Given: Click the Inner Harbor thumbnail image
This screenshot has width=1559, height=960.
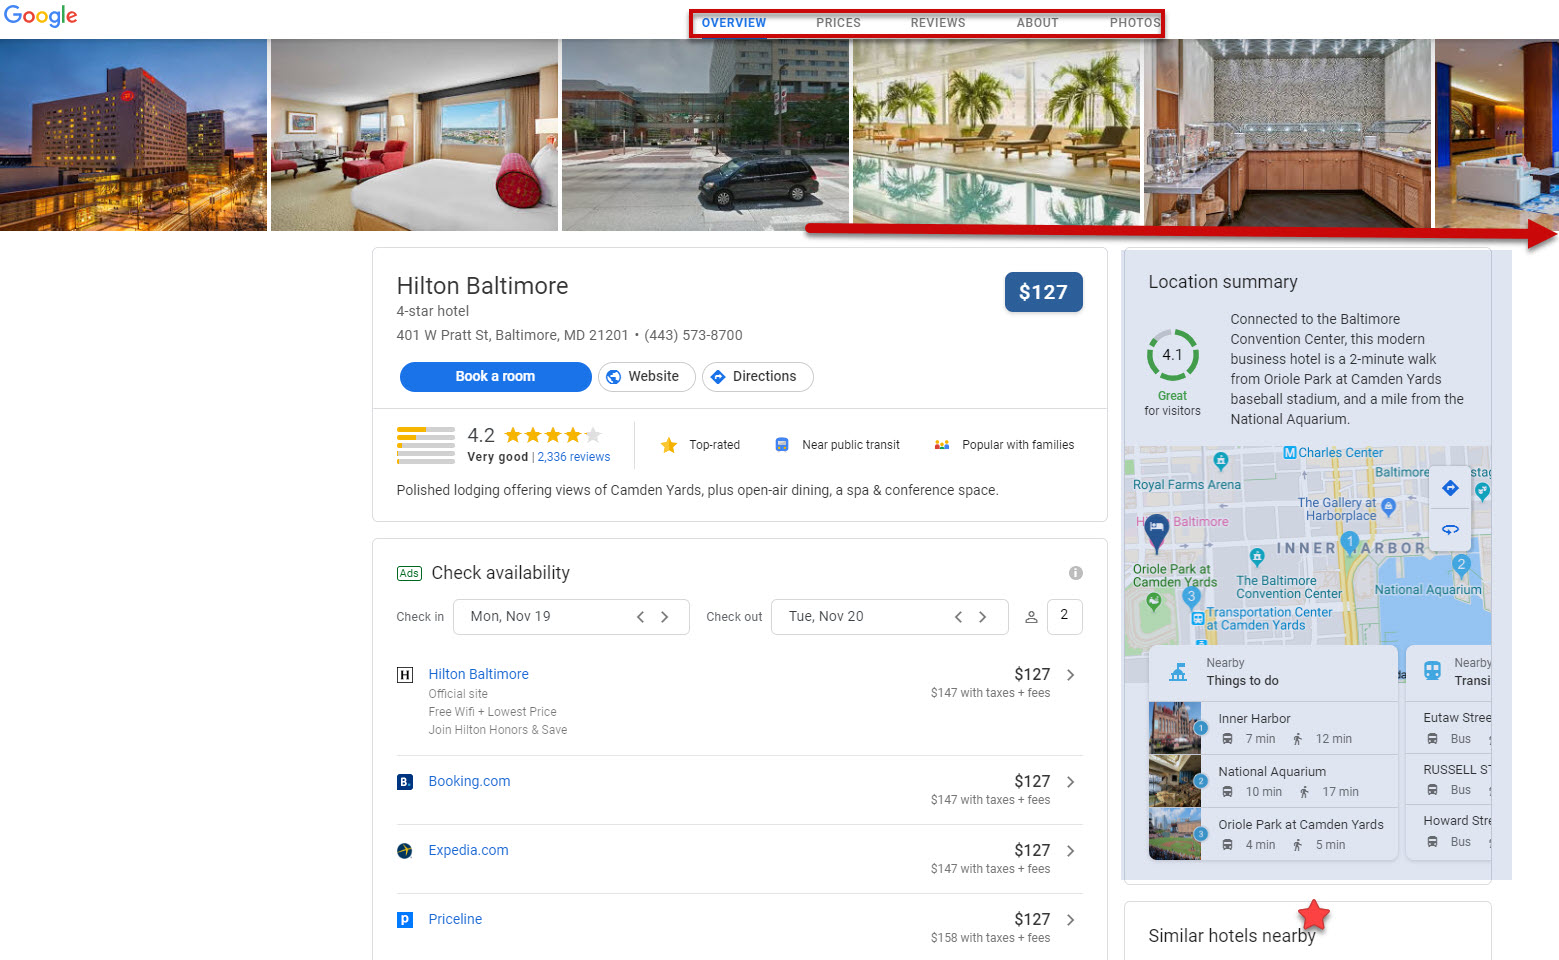Looking at the screenshot, I should [1175, 728].
